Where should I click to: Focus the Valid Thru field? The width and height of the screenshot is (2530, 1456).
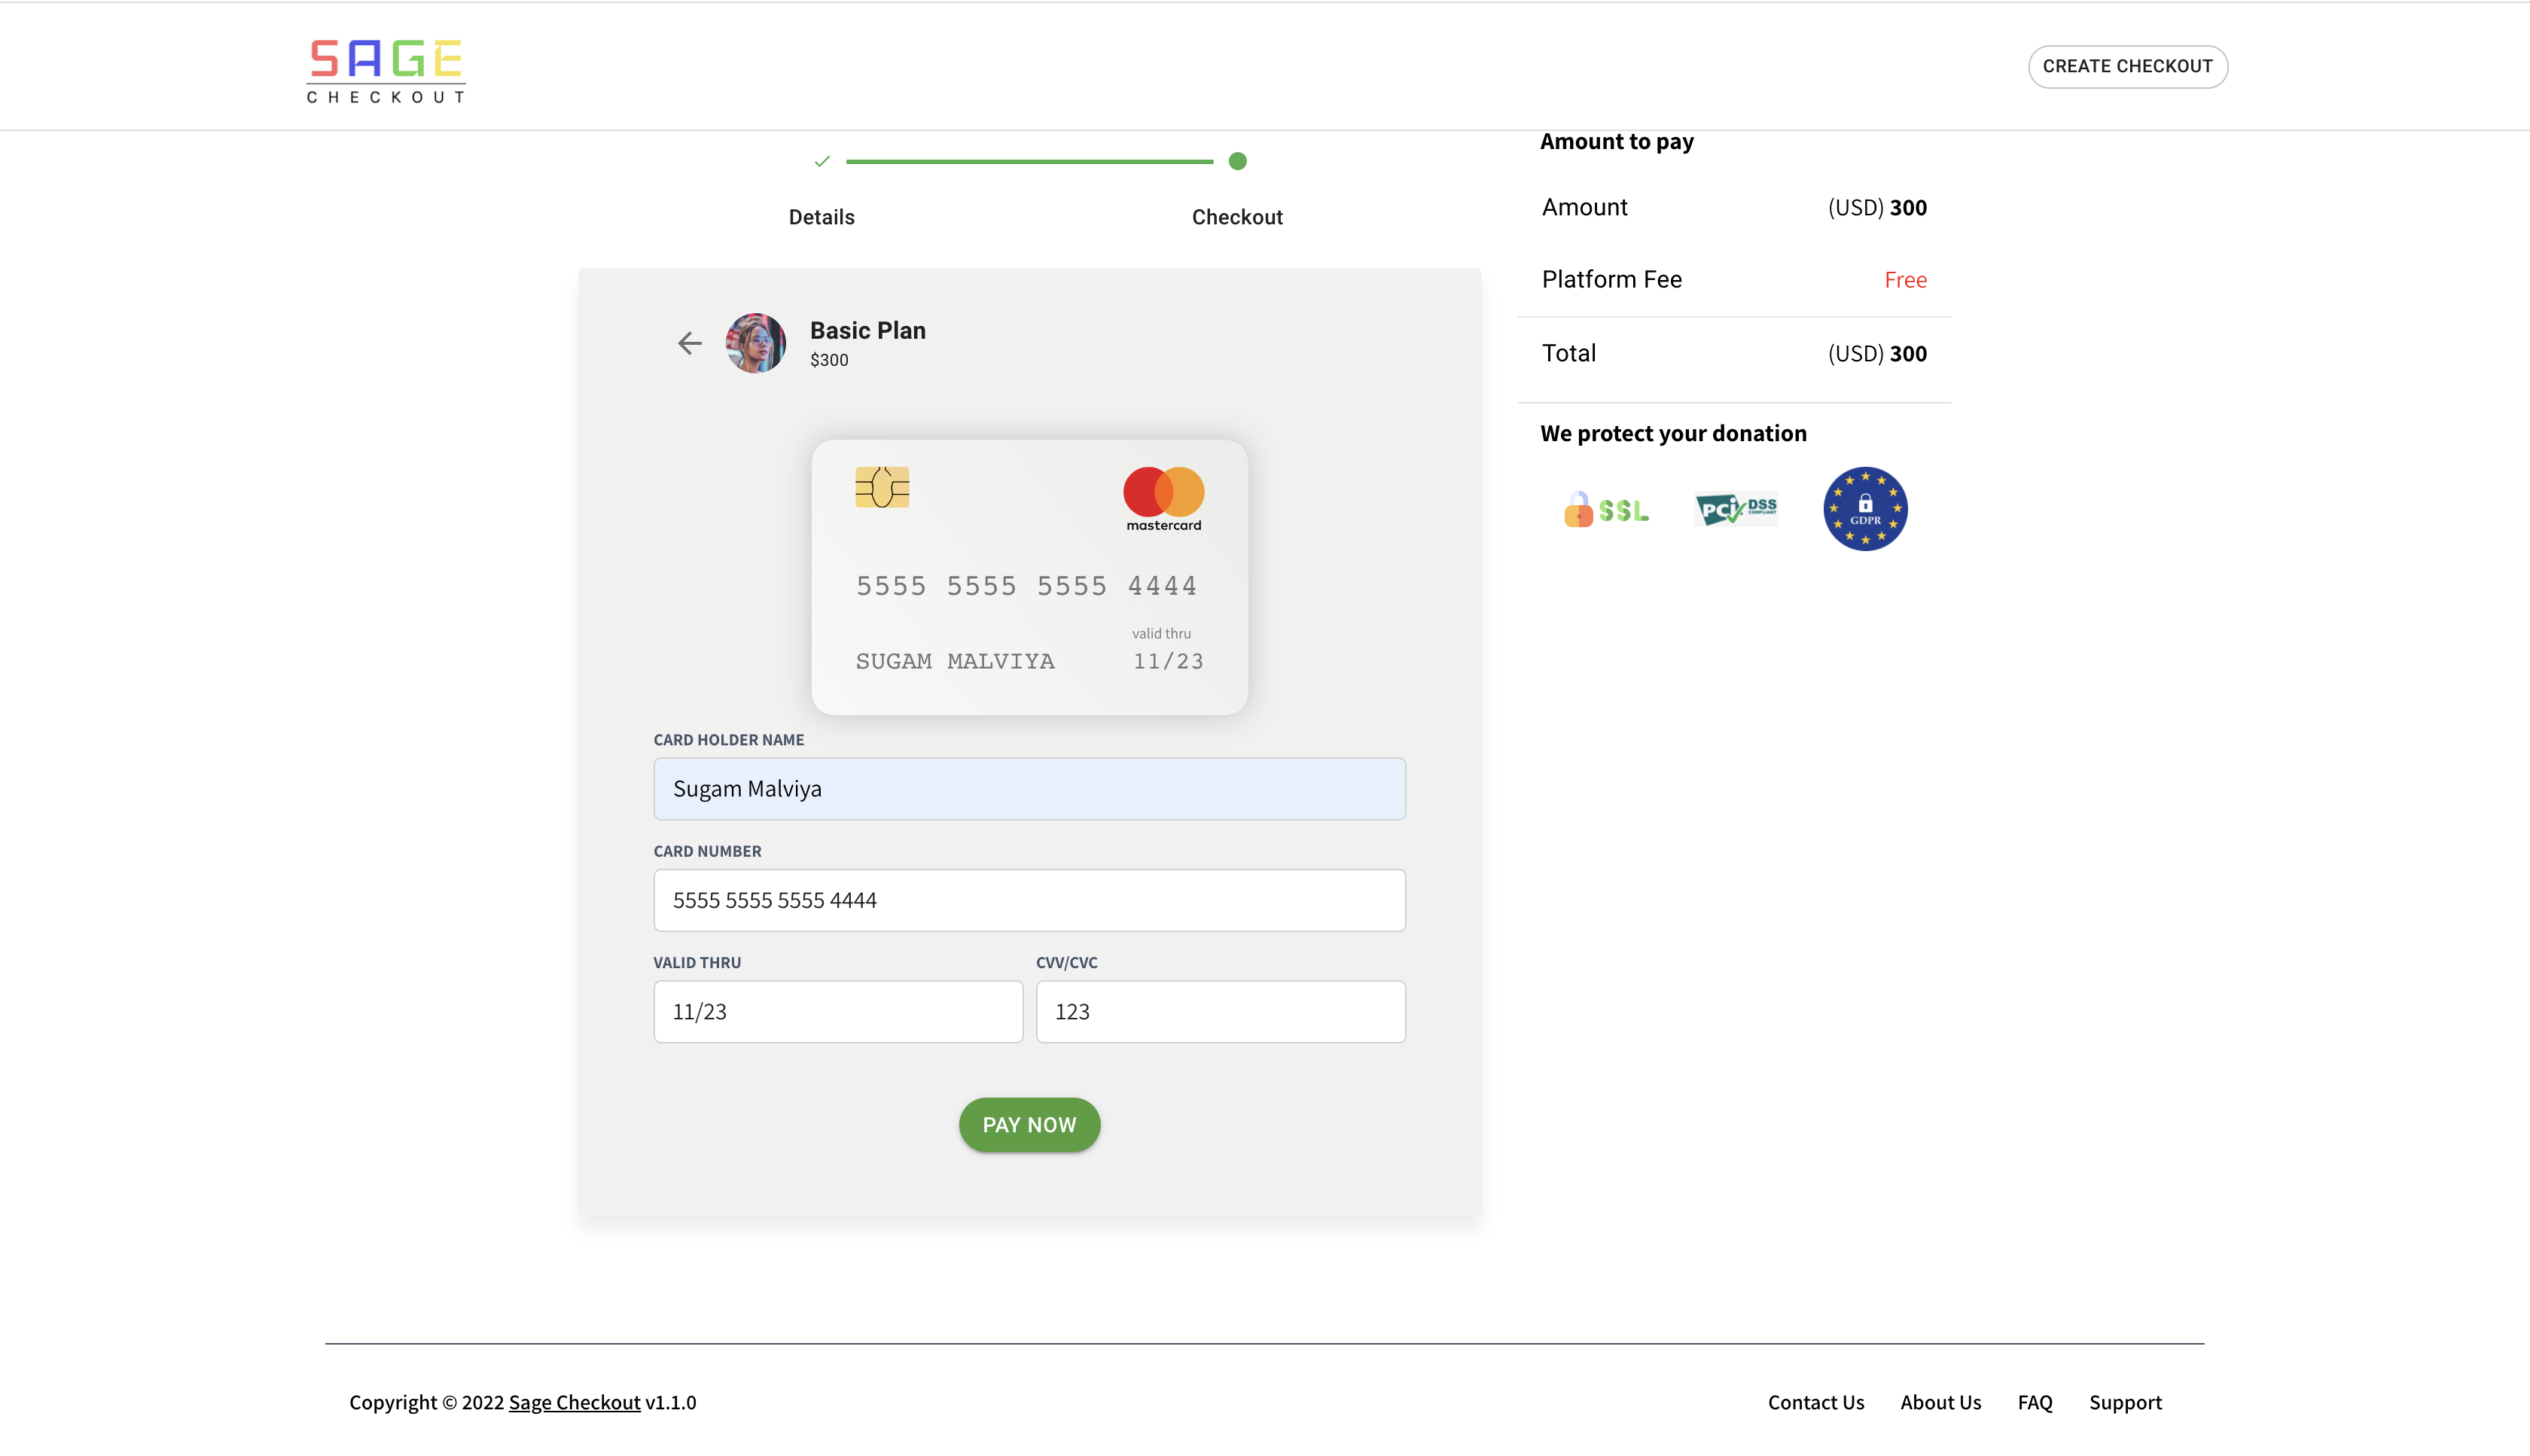click(838, 1011)
